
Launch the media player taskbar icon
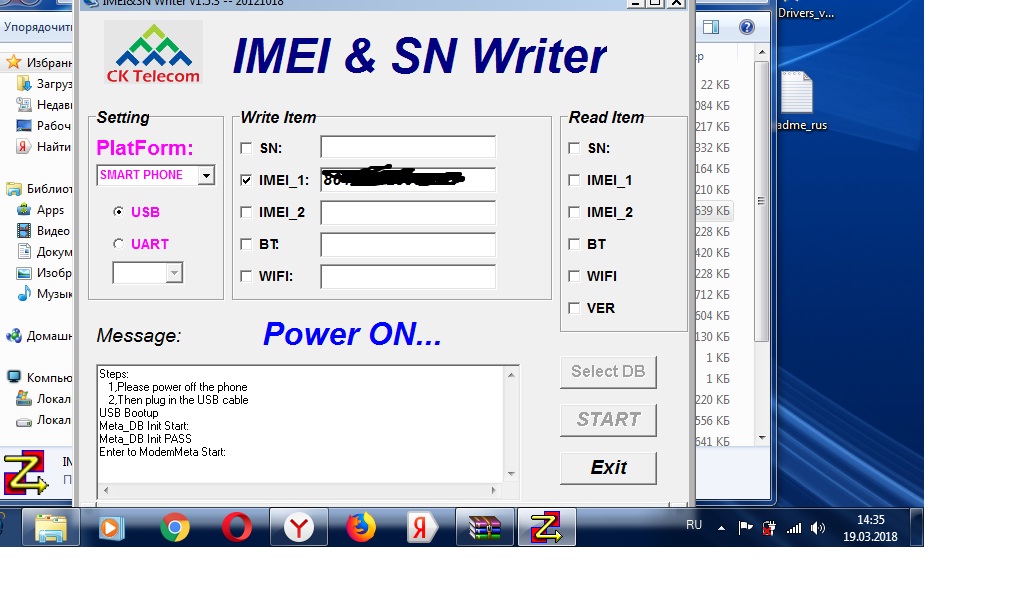coord(112,528)
